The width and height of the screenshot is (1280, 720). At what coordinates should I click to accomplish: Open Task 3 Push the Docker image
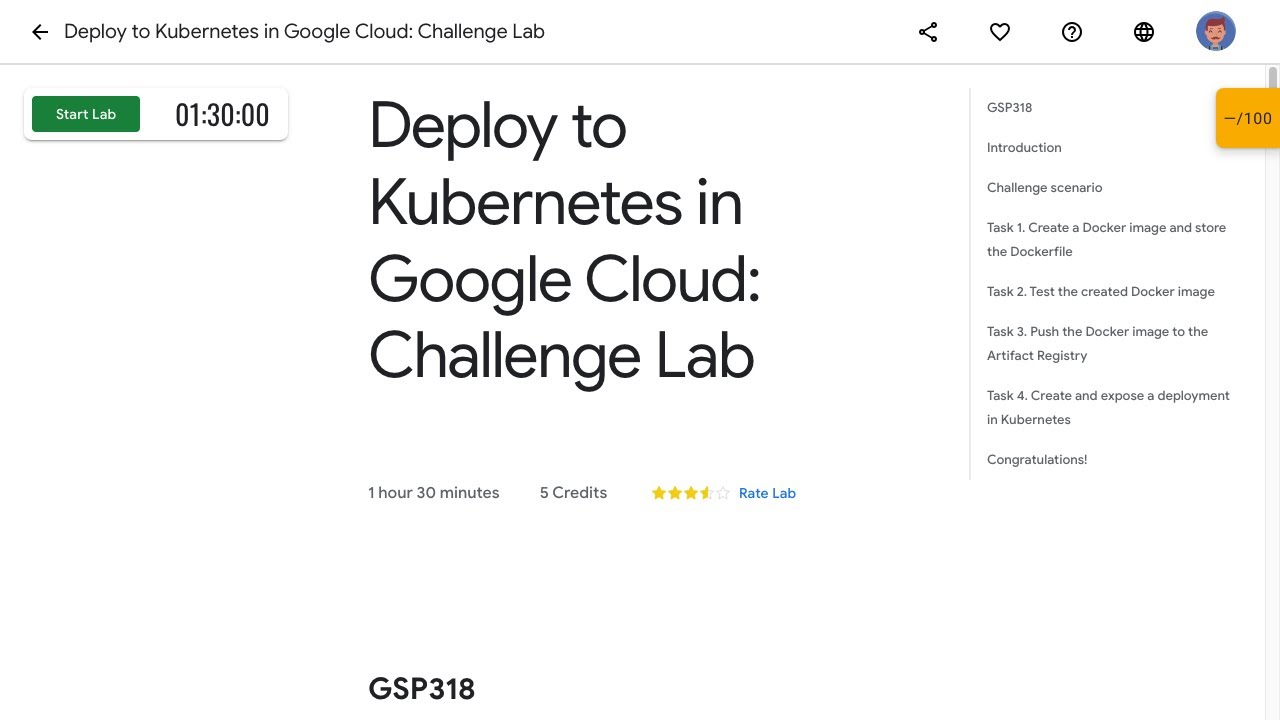[x=1097, y=343]
